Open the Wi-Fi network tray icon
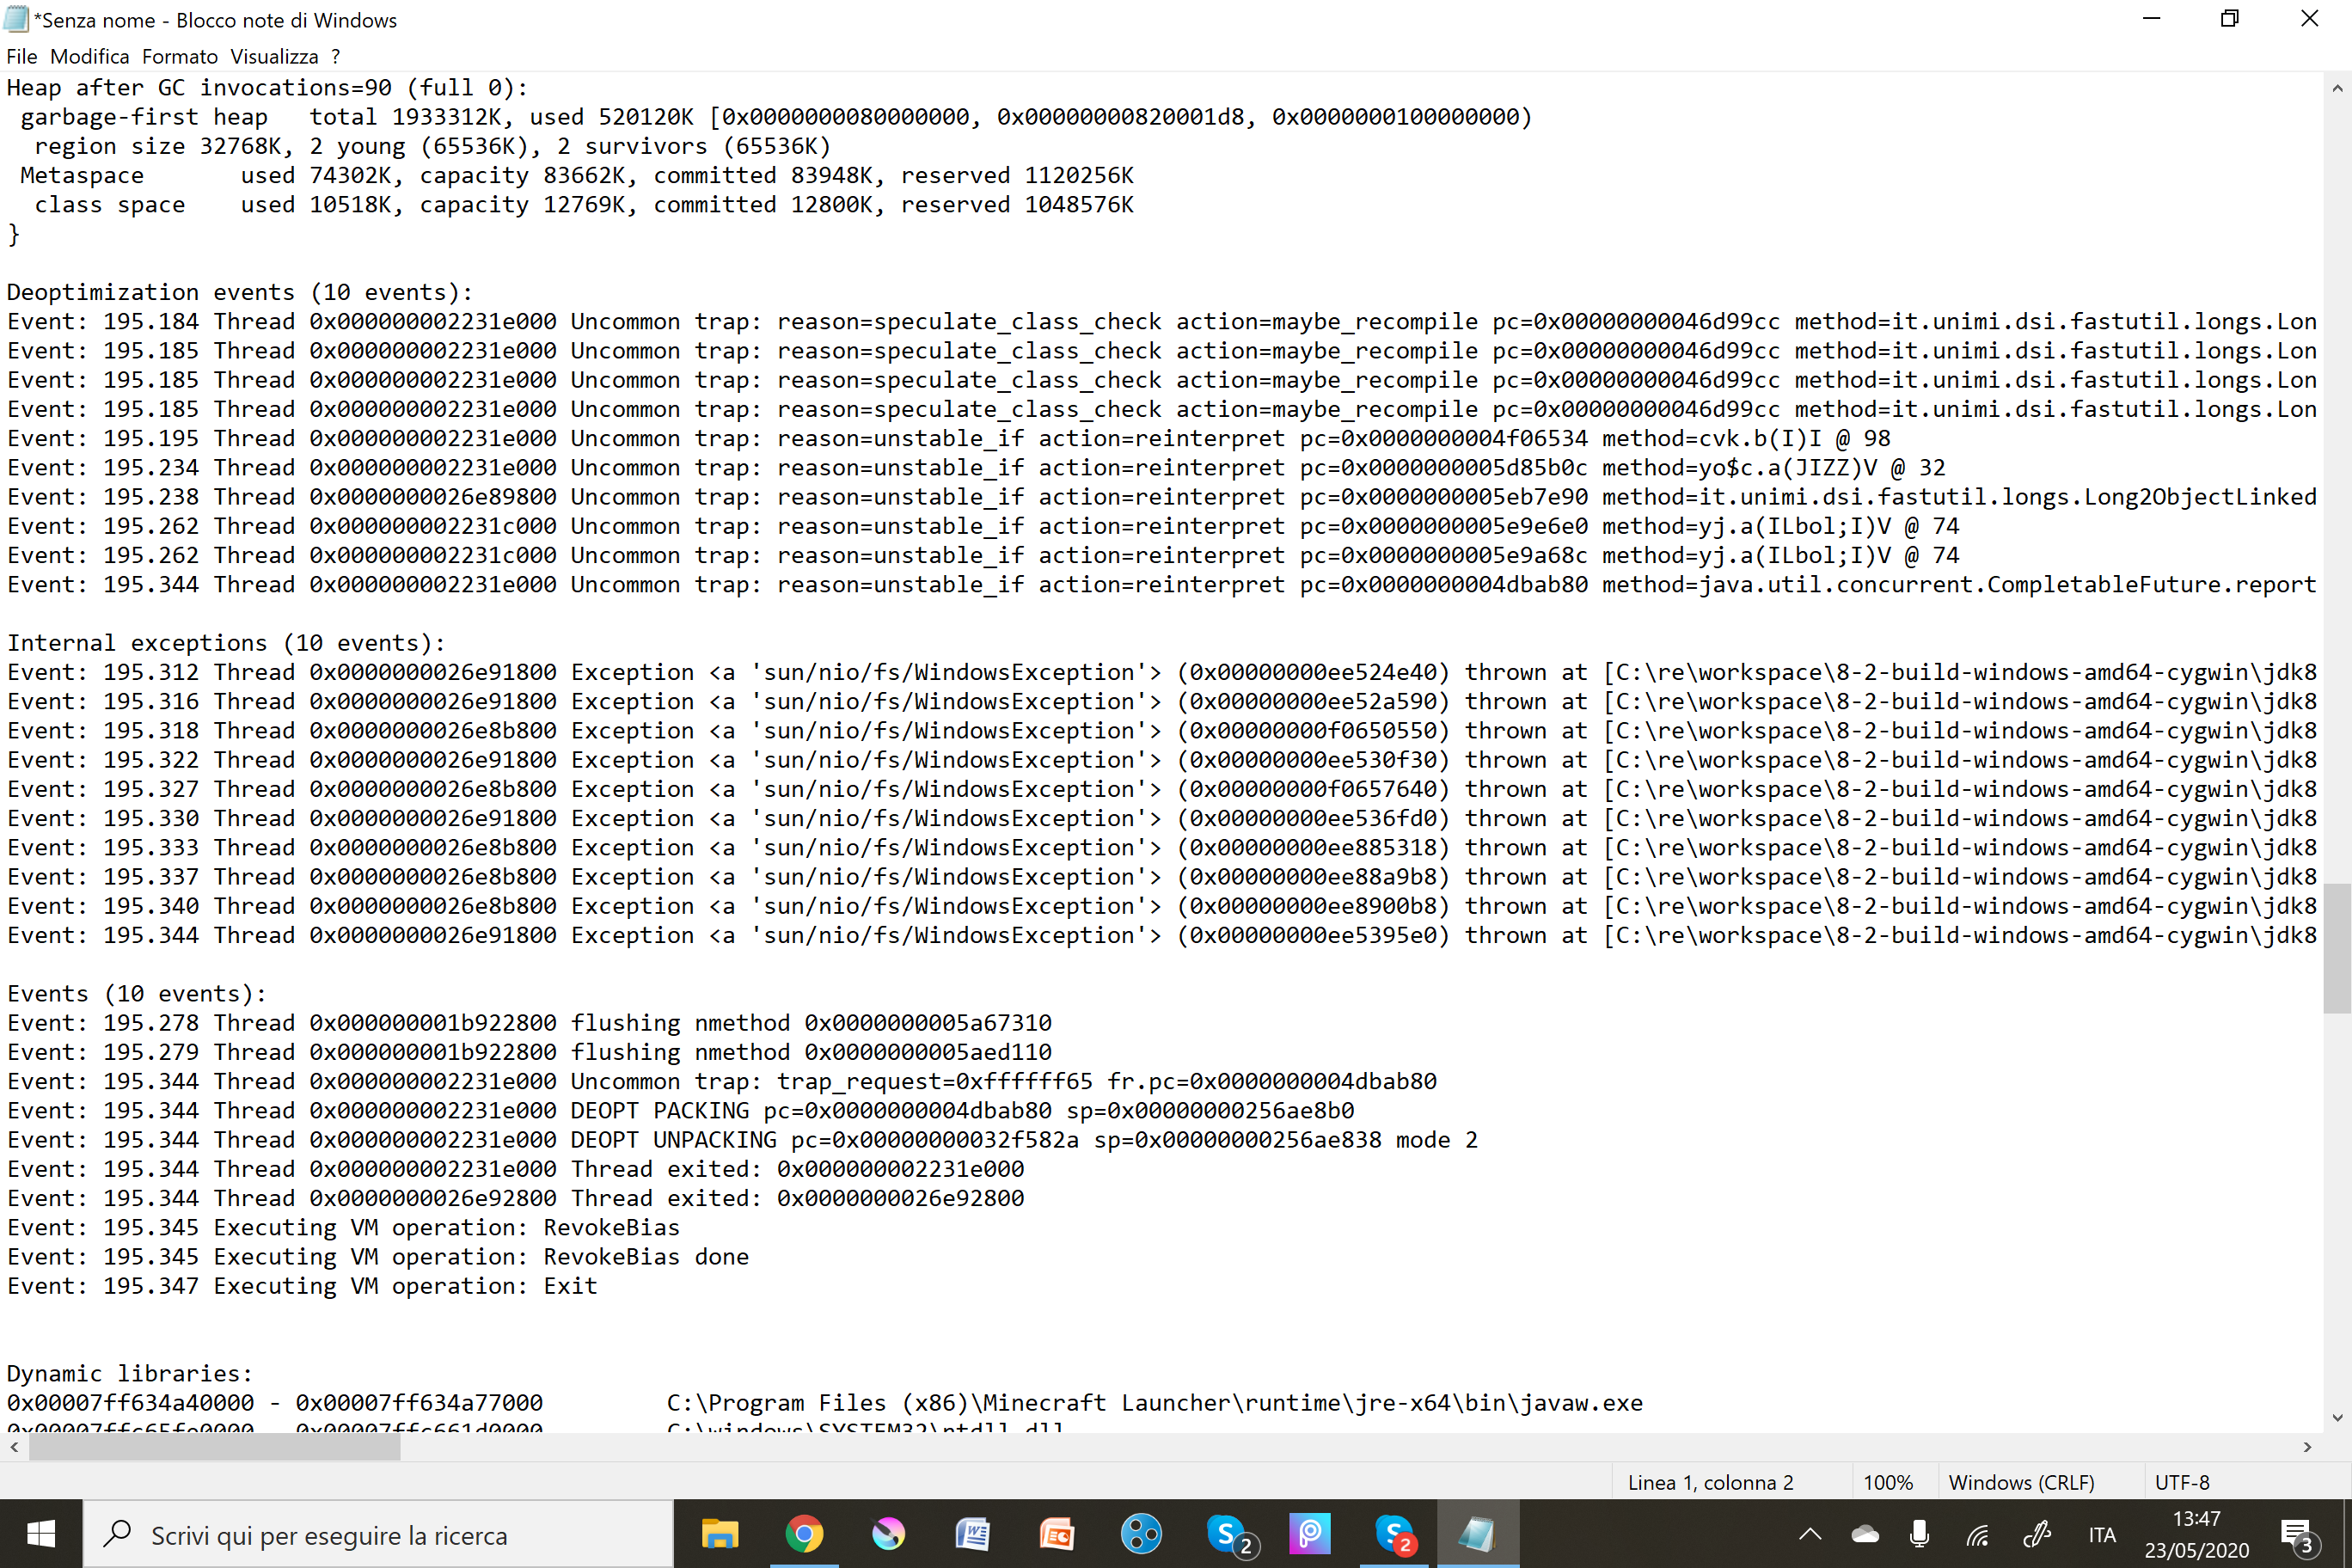2352x1568 pixels. pos(1977,1534)
